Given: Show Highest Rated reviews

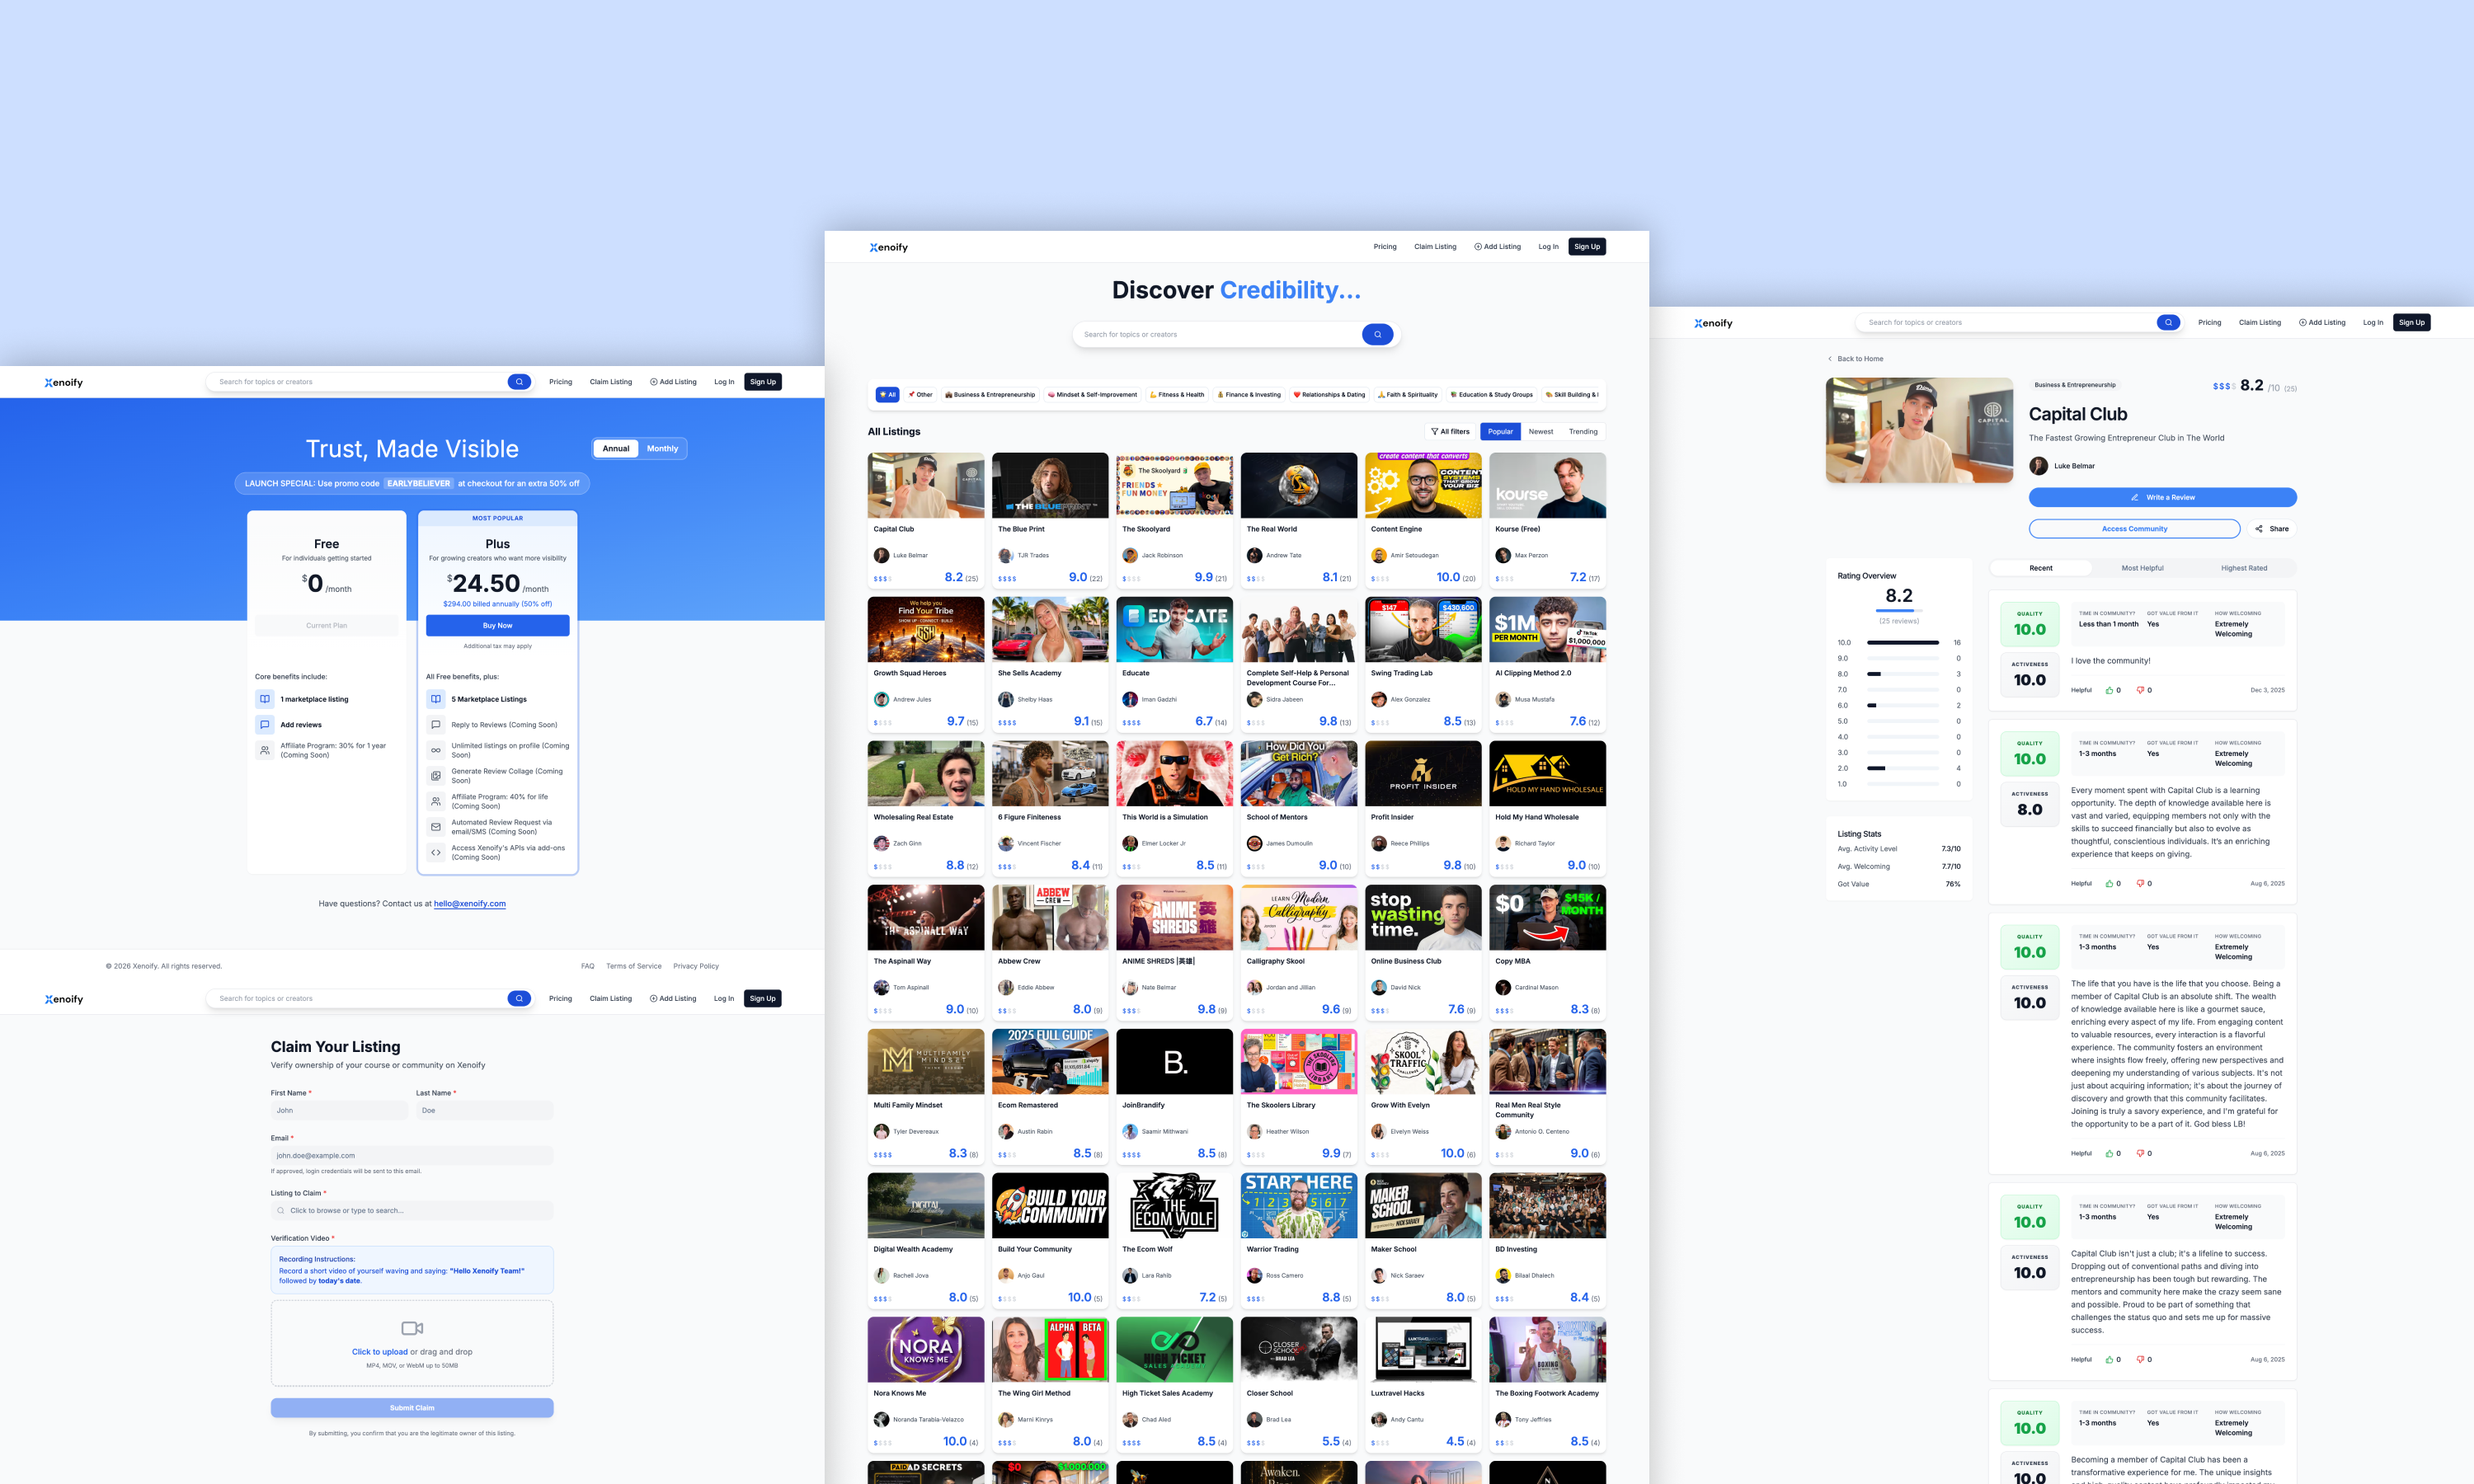Looking at the screenshot, I should coord(2244,568).
